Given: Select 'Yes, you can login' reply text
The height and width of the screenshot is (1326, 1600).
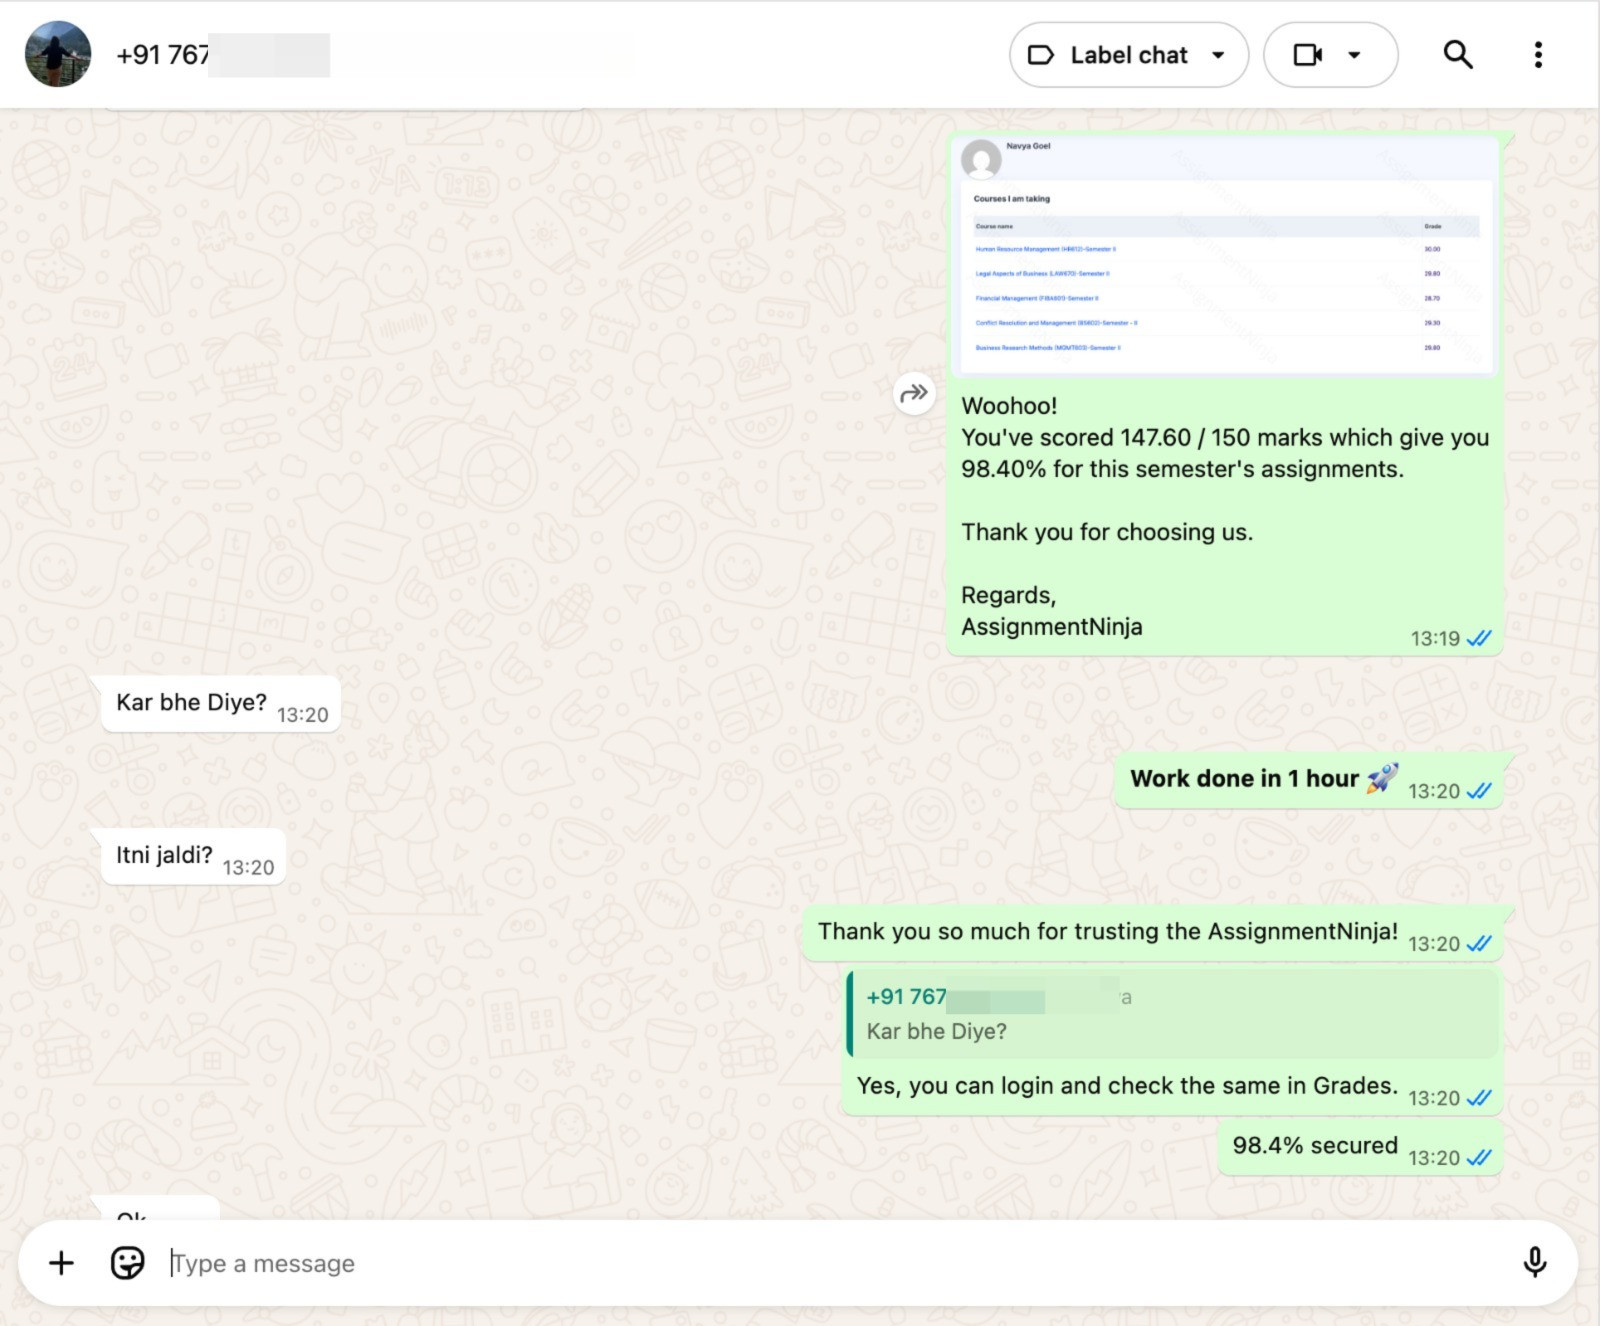Looking at the screenshot, I should point(1127,1086).
